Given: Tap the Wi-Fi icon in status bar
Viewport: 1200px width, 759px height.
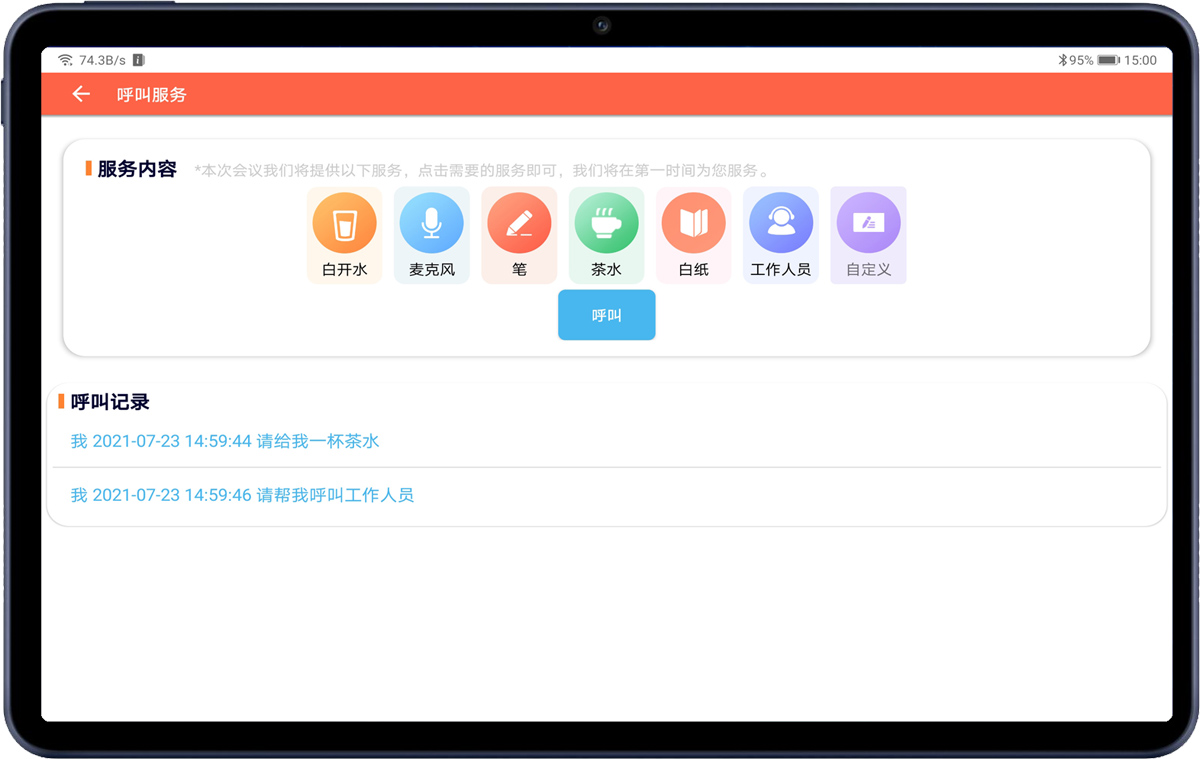Looking at the screenshot, I should (65, 60).
